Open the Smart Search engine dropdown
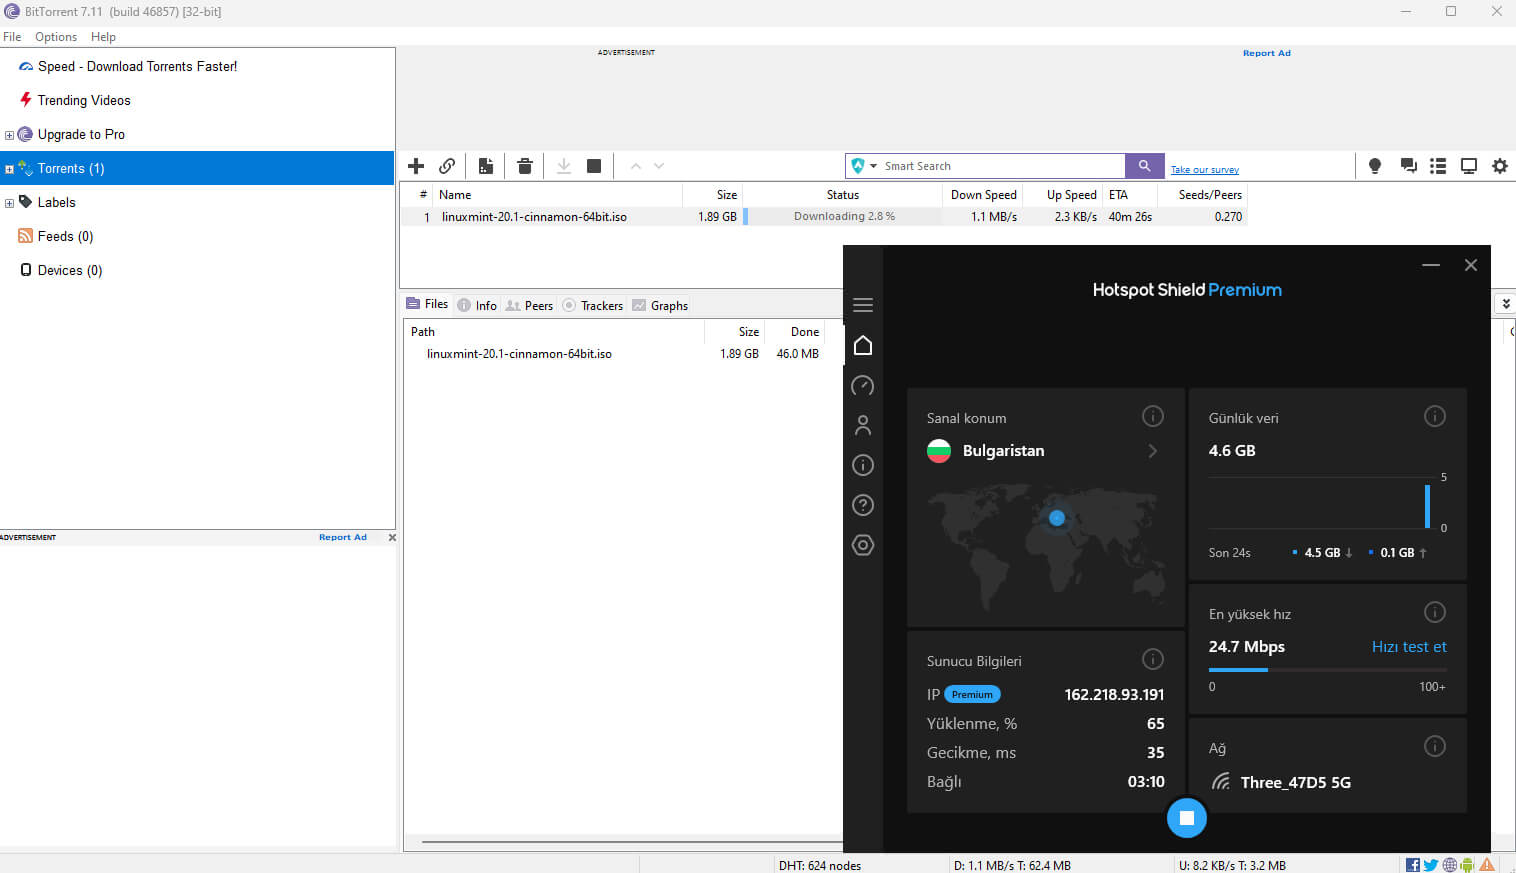 [x=873, y=166]
